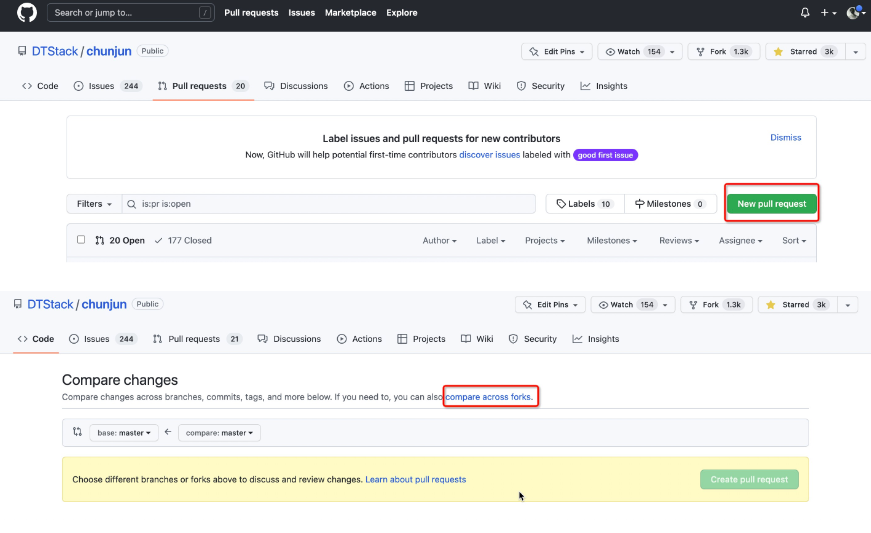Show the 20 Open pull requests

(x=119, y=240)
